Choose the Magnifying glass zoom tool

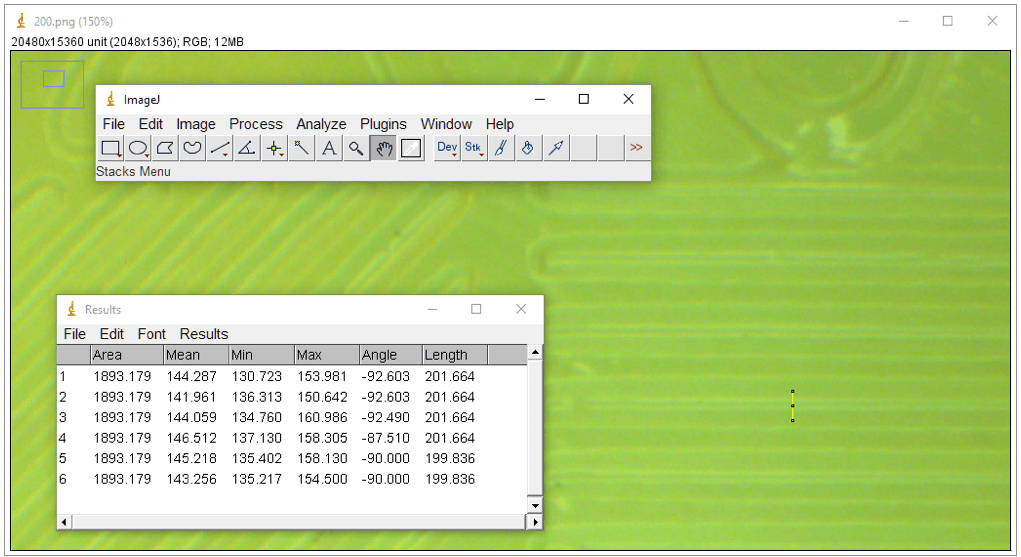pyautogui.click(x=355, y=149)
